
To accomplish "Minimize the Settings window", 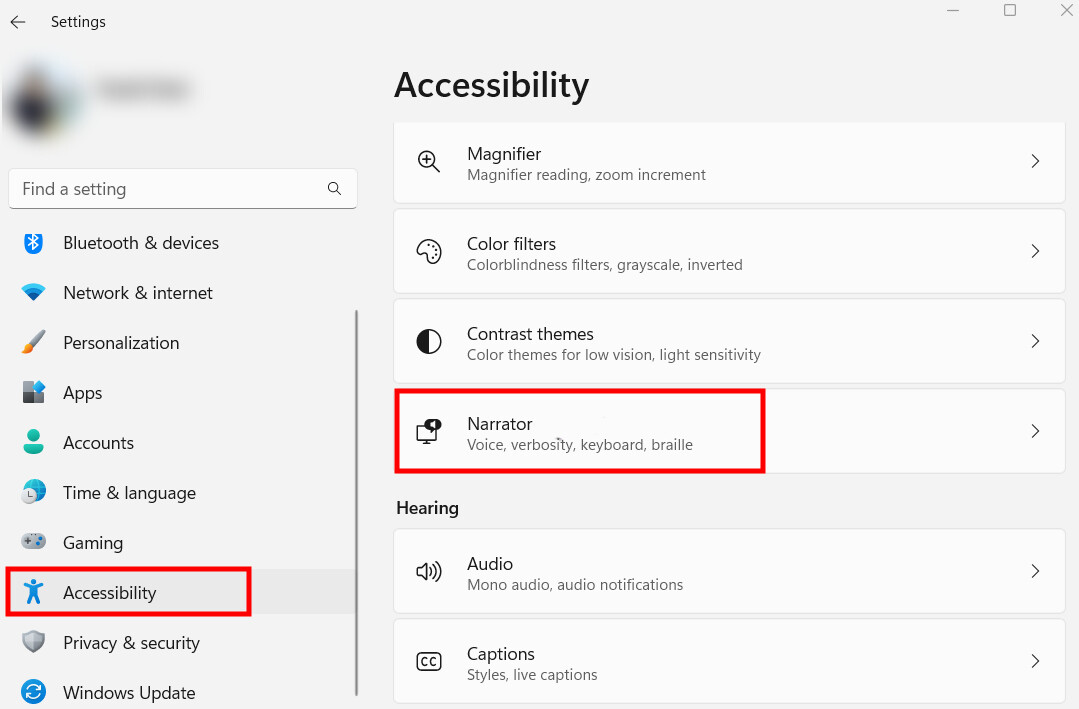I will (x=953, y=10).
